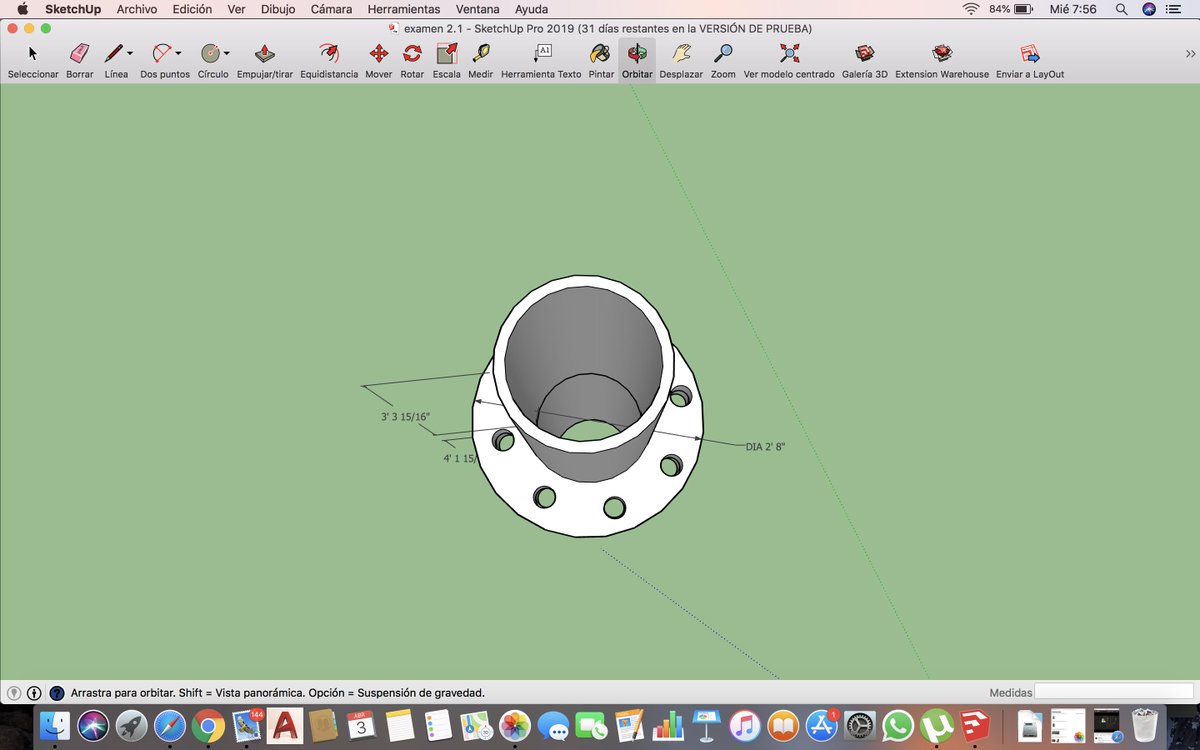Open Finder from the dock
This screenshot has height=750, width=1200.
pyautogui.click(x=54, y=724)
